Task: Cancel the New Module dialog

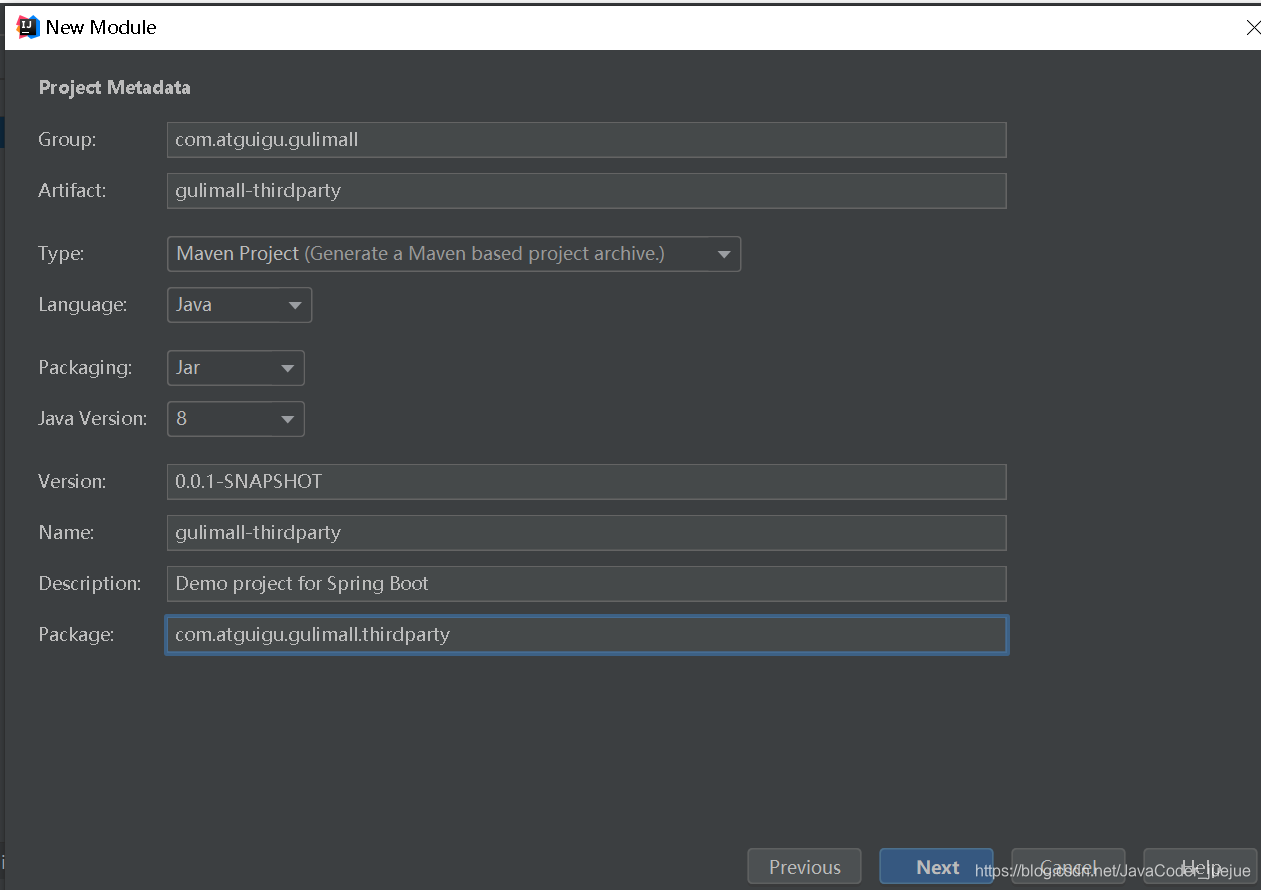Action: [1068, 867]
